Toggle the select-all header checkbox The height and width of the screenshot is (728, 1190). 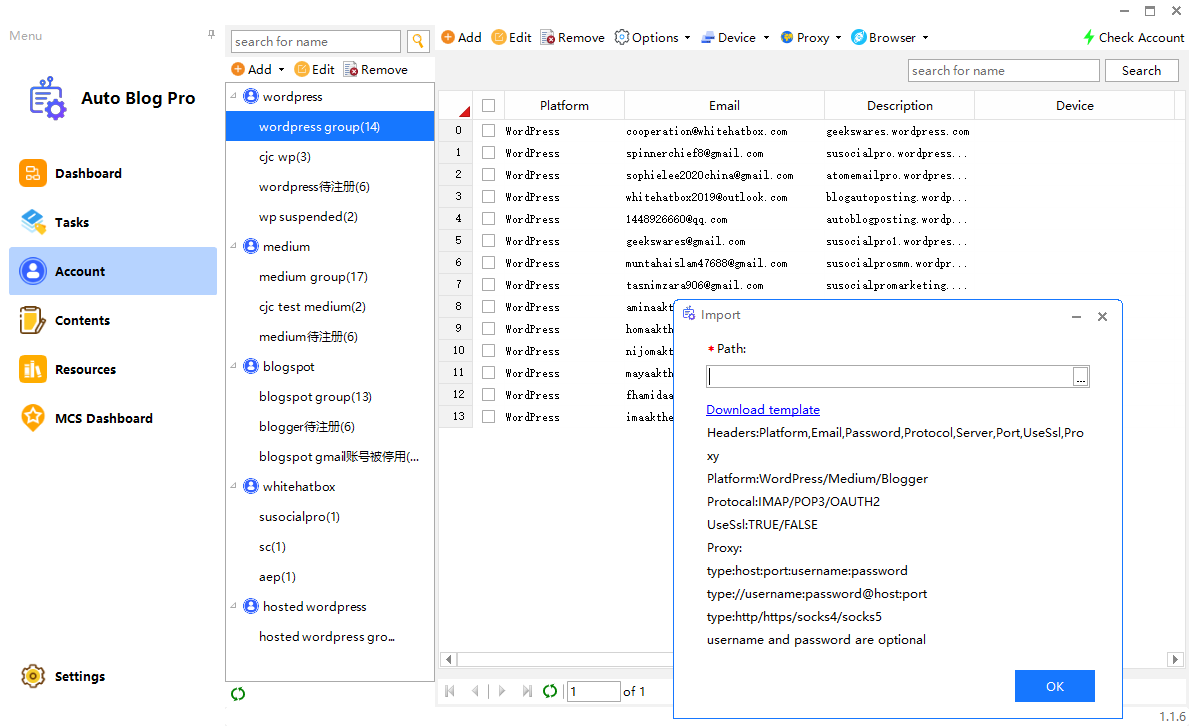click(489, 106)
